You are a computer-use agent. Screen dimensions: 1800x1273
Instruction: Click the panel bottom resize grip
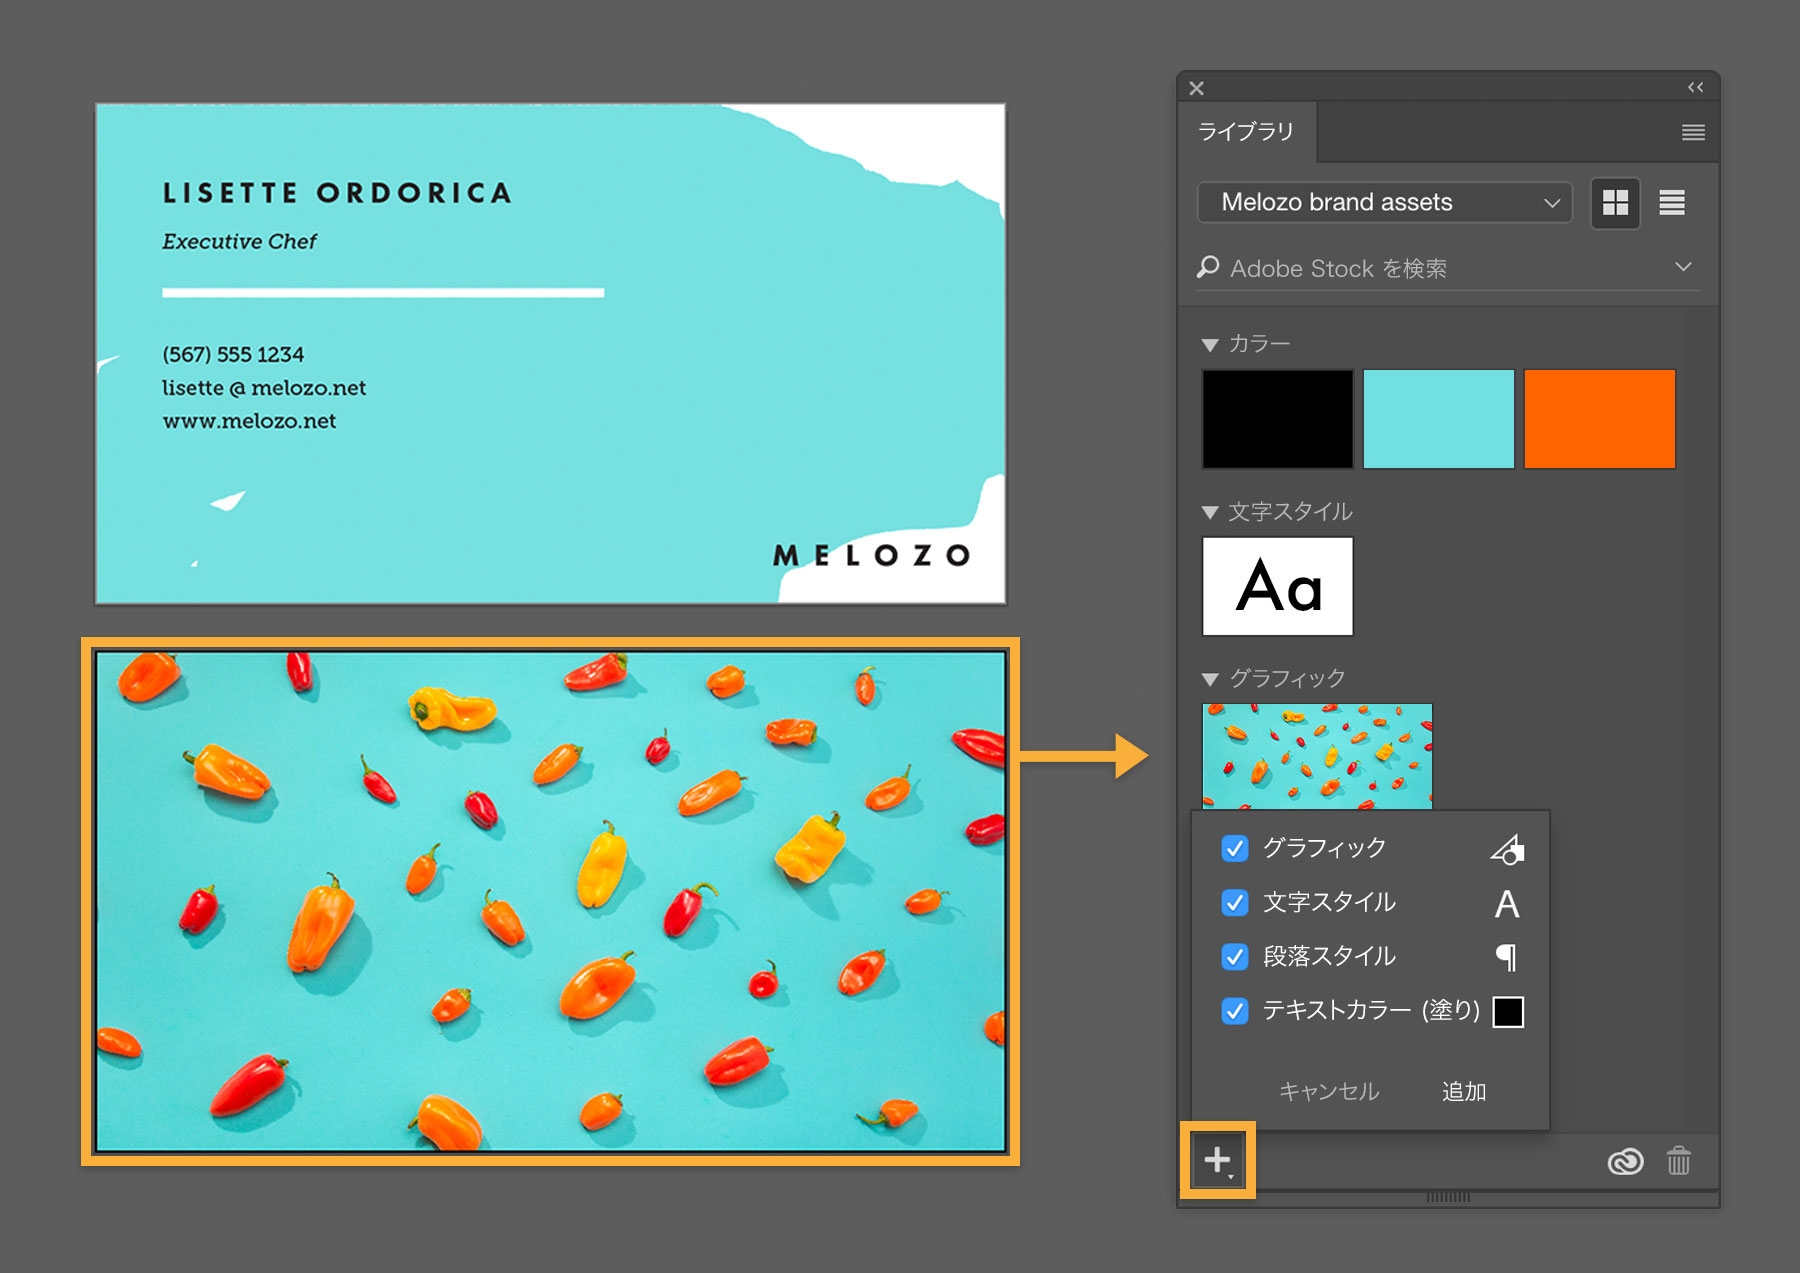pos(1448,1197)
